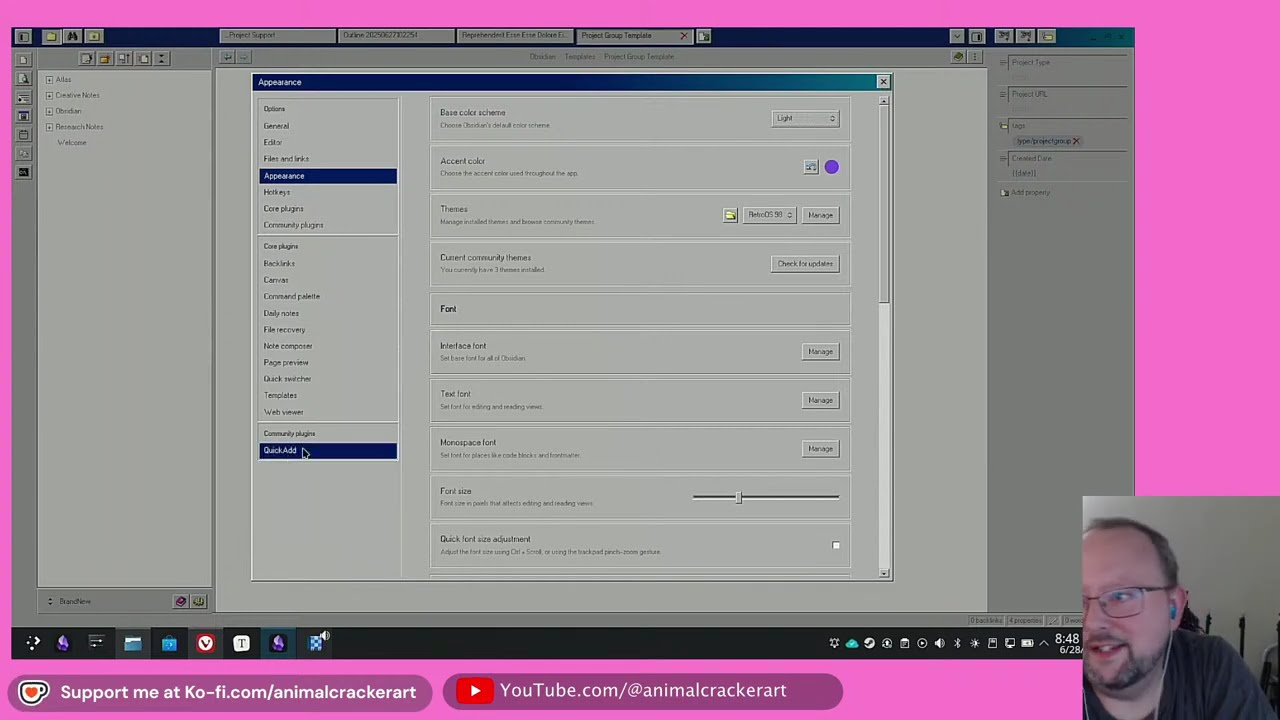Open Community plugins settings
The width and height of the screenshot is (1280, 720).
(x=328, y=225)
